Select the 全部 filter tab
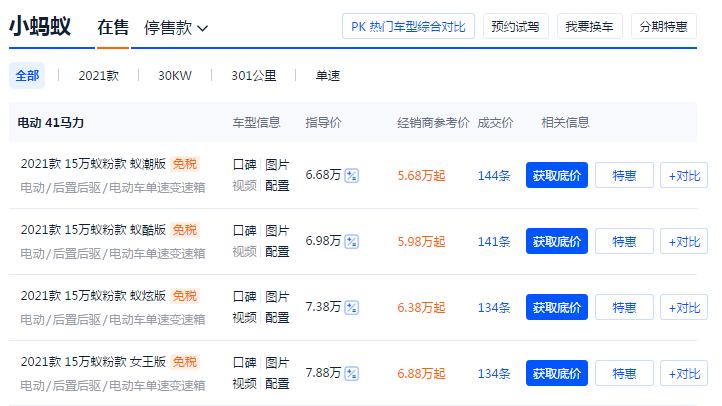This screenshot has width=722, height=406. pos(27,75)
